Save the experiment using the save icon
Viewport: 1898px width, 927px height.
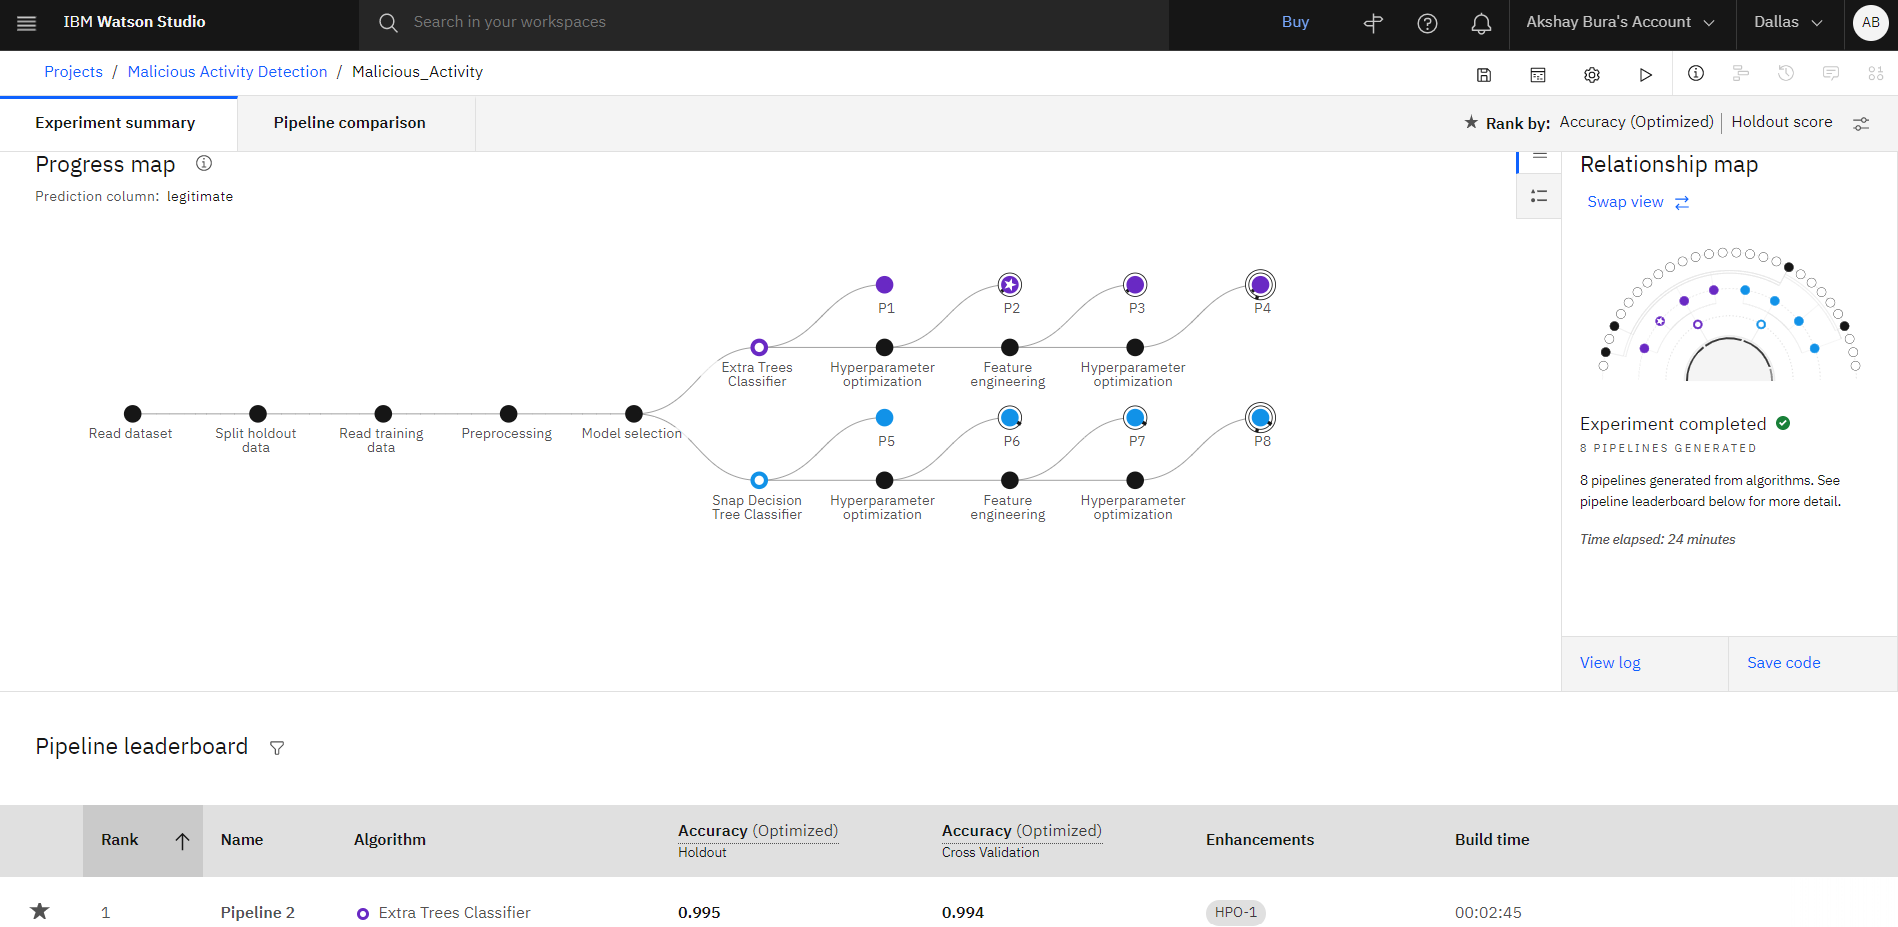1484,73
